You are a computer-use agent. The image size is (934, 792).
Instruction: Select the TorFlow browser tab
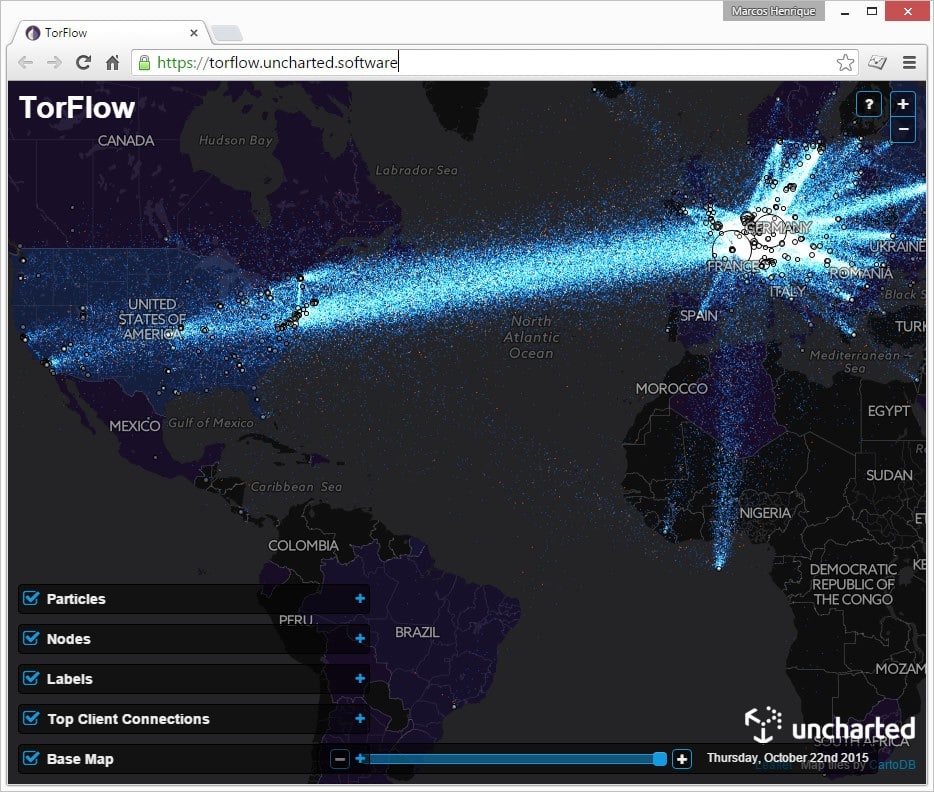coord(110,33)
